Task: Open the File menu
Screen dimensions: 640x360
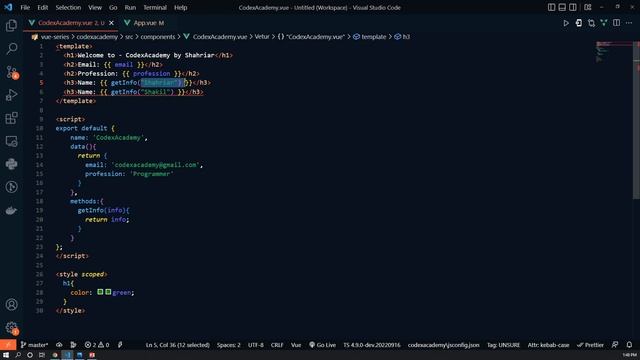Action: (x=25, y=8)
